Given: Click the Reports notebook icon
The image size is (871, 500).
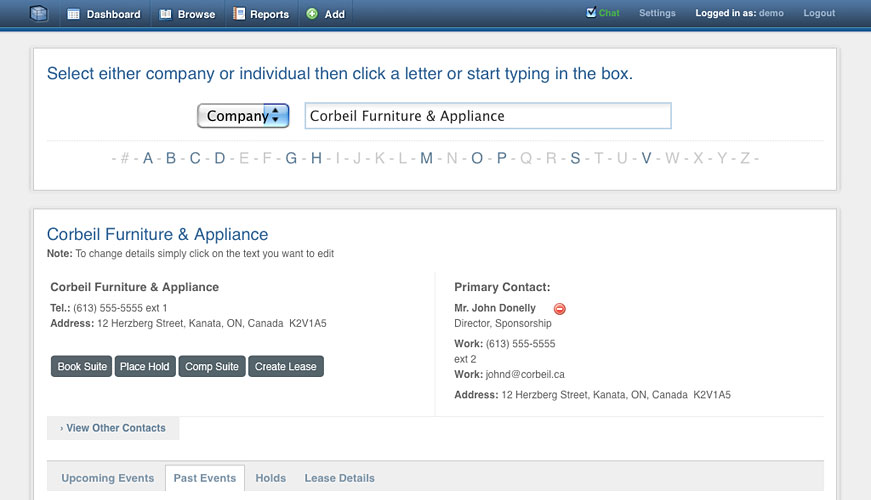Looking at the screenshot, I should pyautogui.click(x=239, y=14).
